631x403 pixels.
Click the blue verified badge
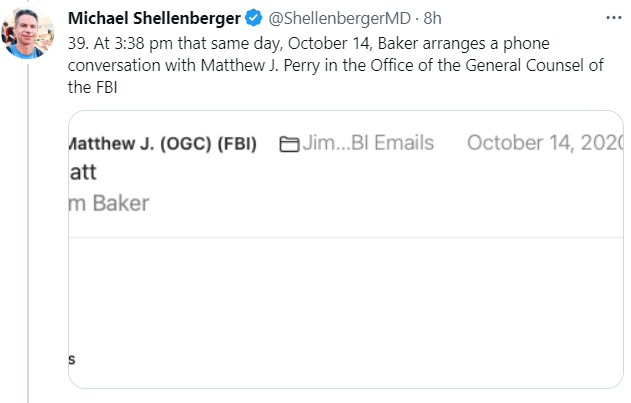click(x=254, y=19)
